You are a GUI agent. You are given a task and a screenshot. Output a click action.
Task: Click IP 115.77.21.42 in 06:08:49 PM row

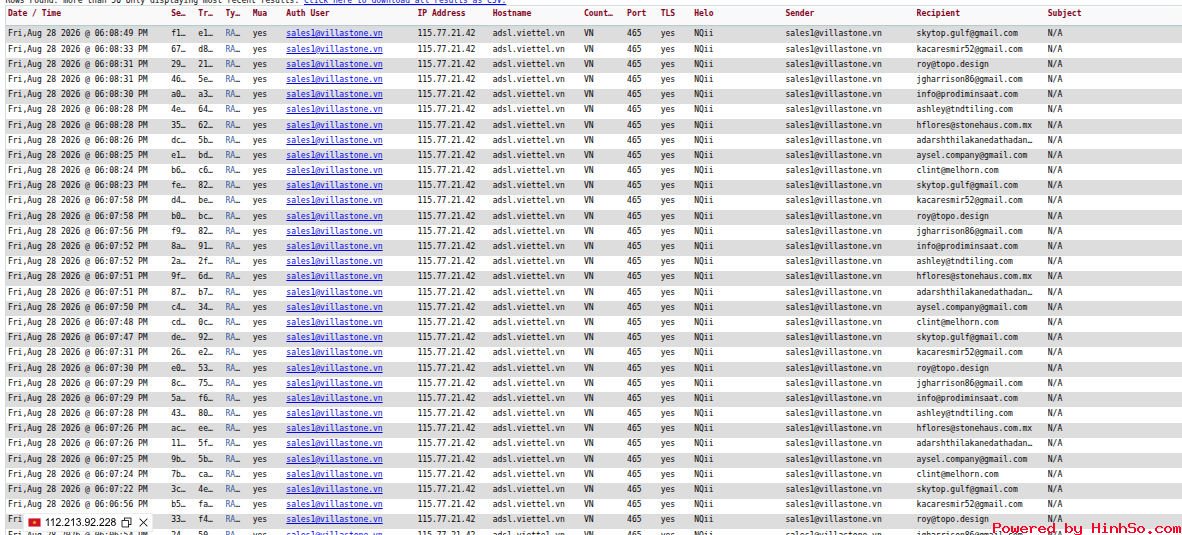(446, 33)
